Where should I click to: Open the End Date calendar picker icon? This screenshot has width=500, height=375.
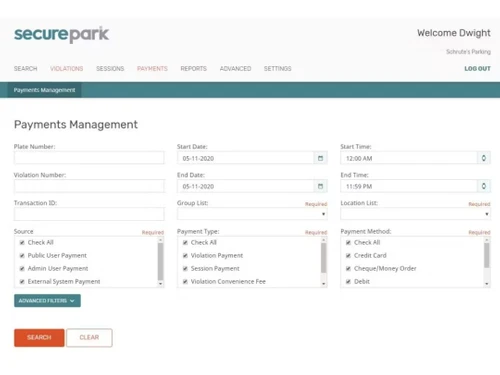click(x=320, y=186)
